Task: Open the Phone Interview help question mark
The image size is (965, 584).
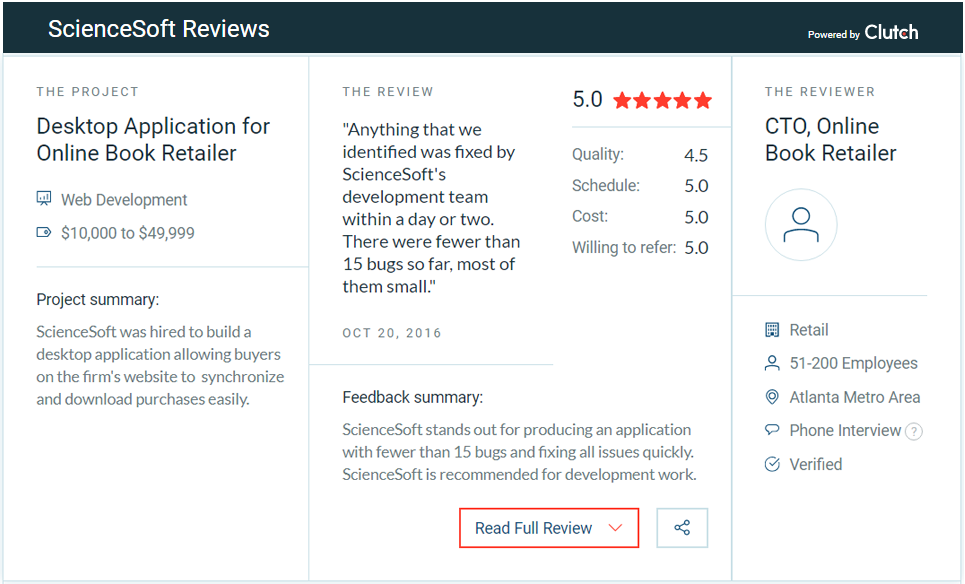Action: tap(913, 431)
